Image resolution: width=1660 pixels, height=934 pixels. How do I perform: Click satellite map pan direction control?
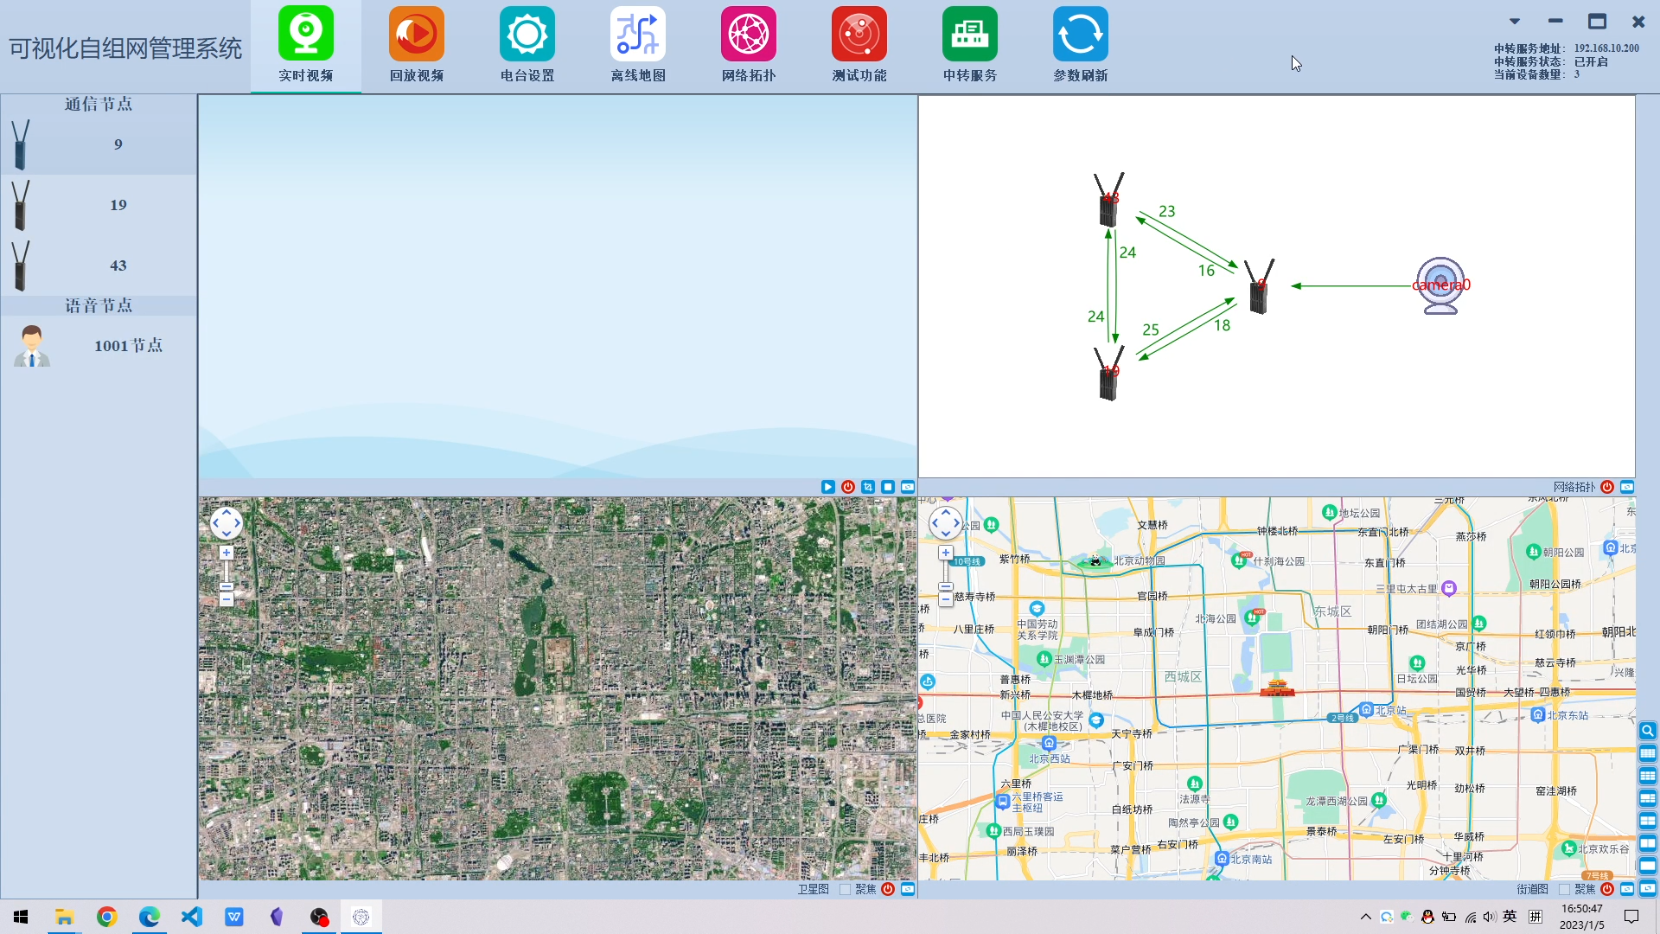pyautogui.click(x=226, y=523)
